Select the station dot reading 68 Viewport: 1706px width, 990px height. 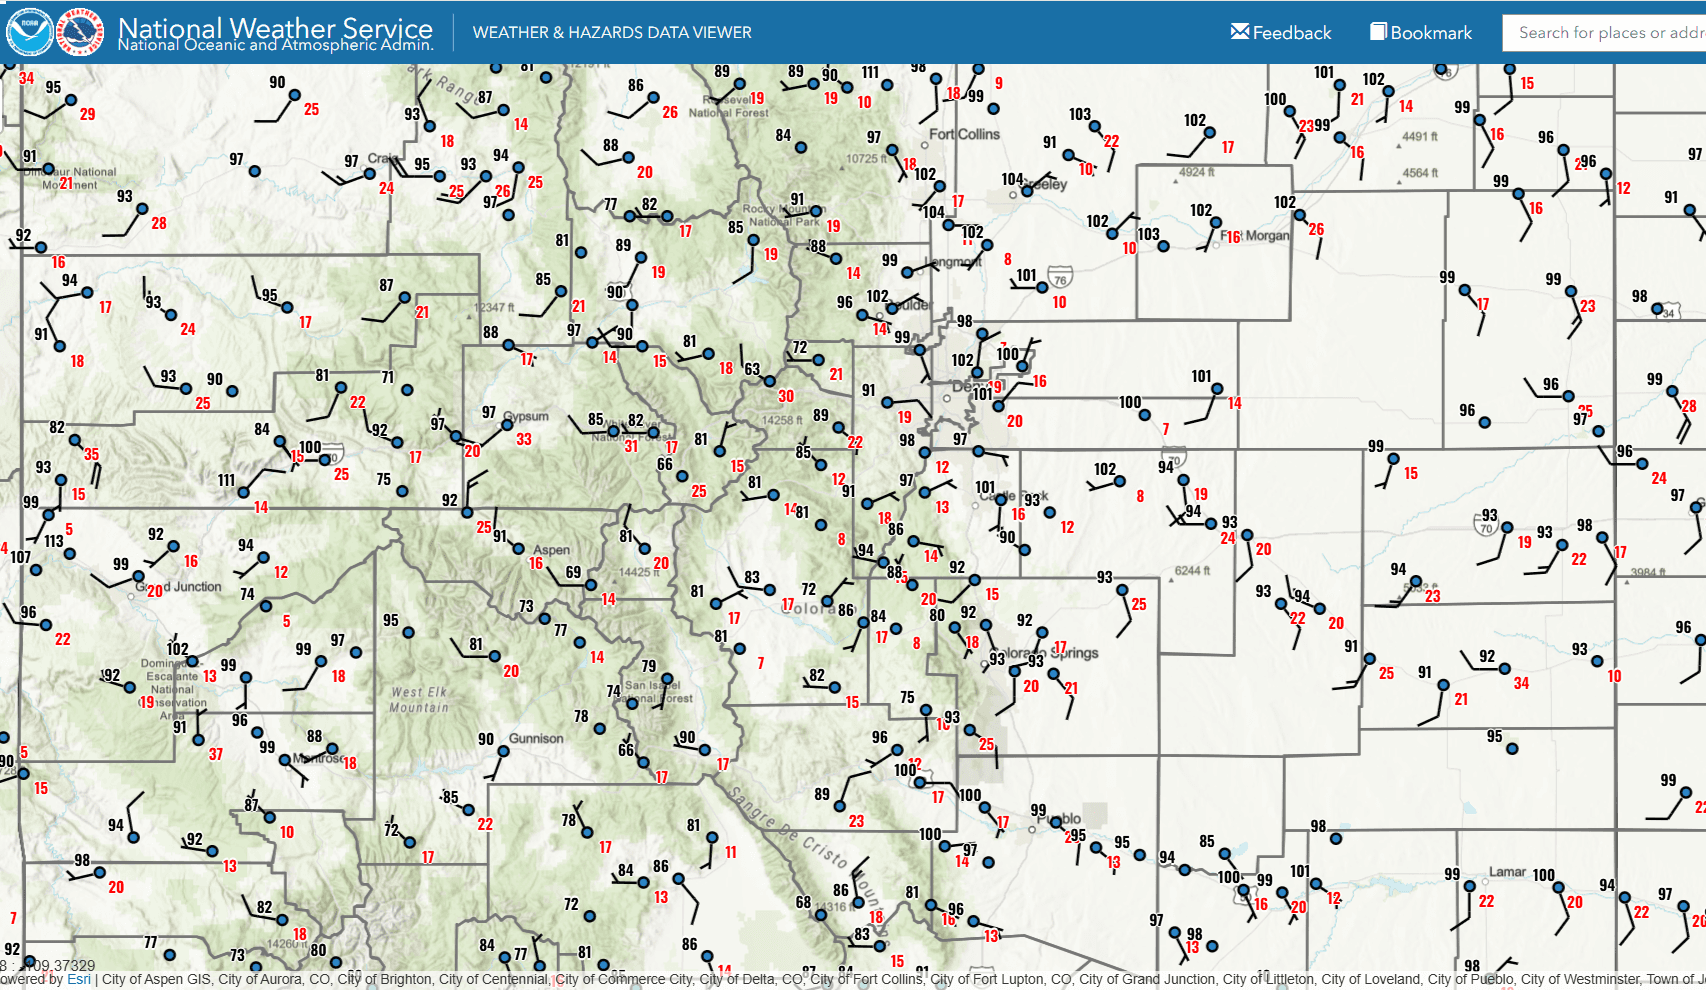(820, 914)
